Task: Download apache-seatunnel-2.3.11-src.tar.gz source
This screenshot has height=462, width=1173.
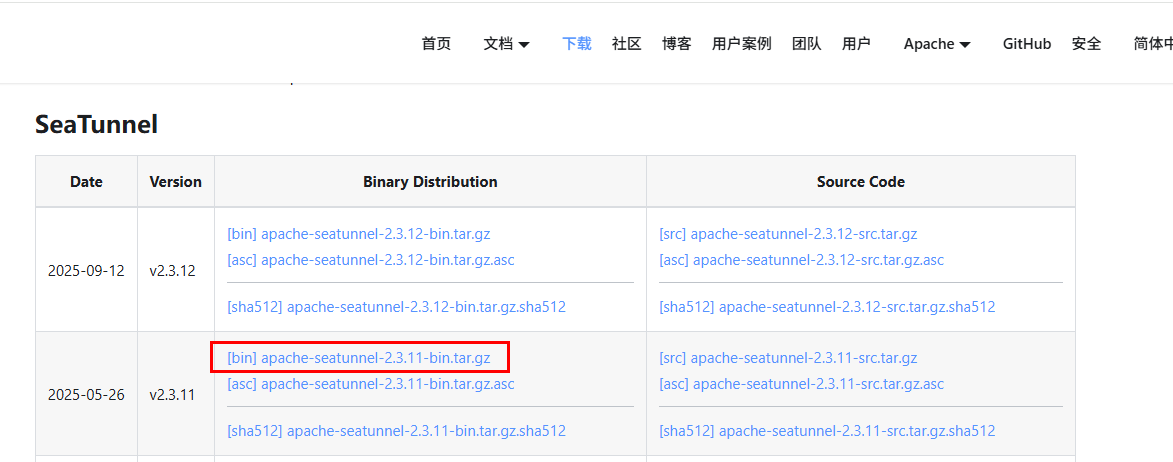Action: tap(788, 358)
